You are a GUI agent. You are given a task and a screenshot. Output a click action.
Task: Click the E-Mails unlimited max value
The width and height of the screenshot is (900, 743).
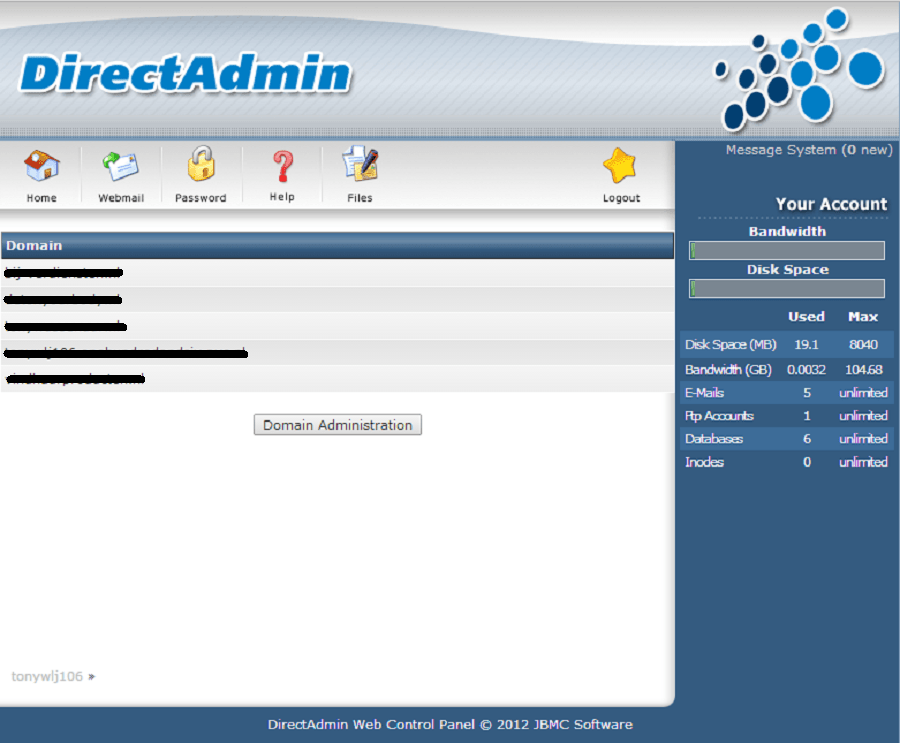click(863, 393)
